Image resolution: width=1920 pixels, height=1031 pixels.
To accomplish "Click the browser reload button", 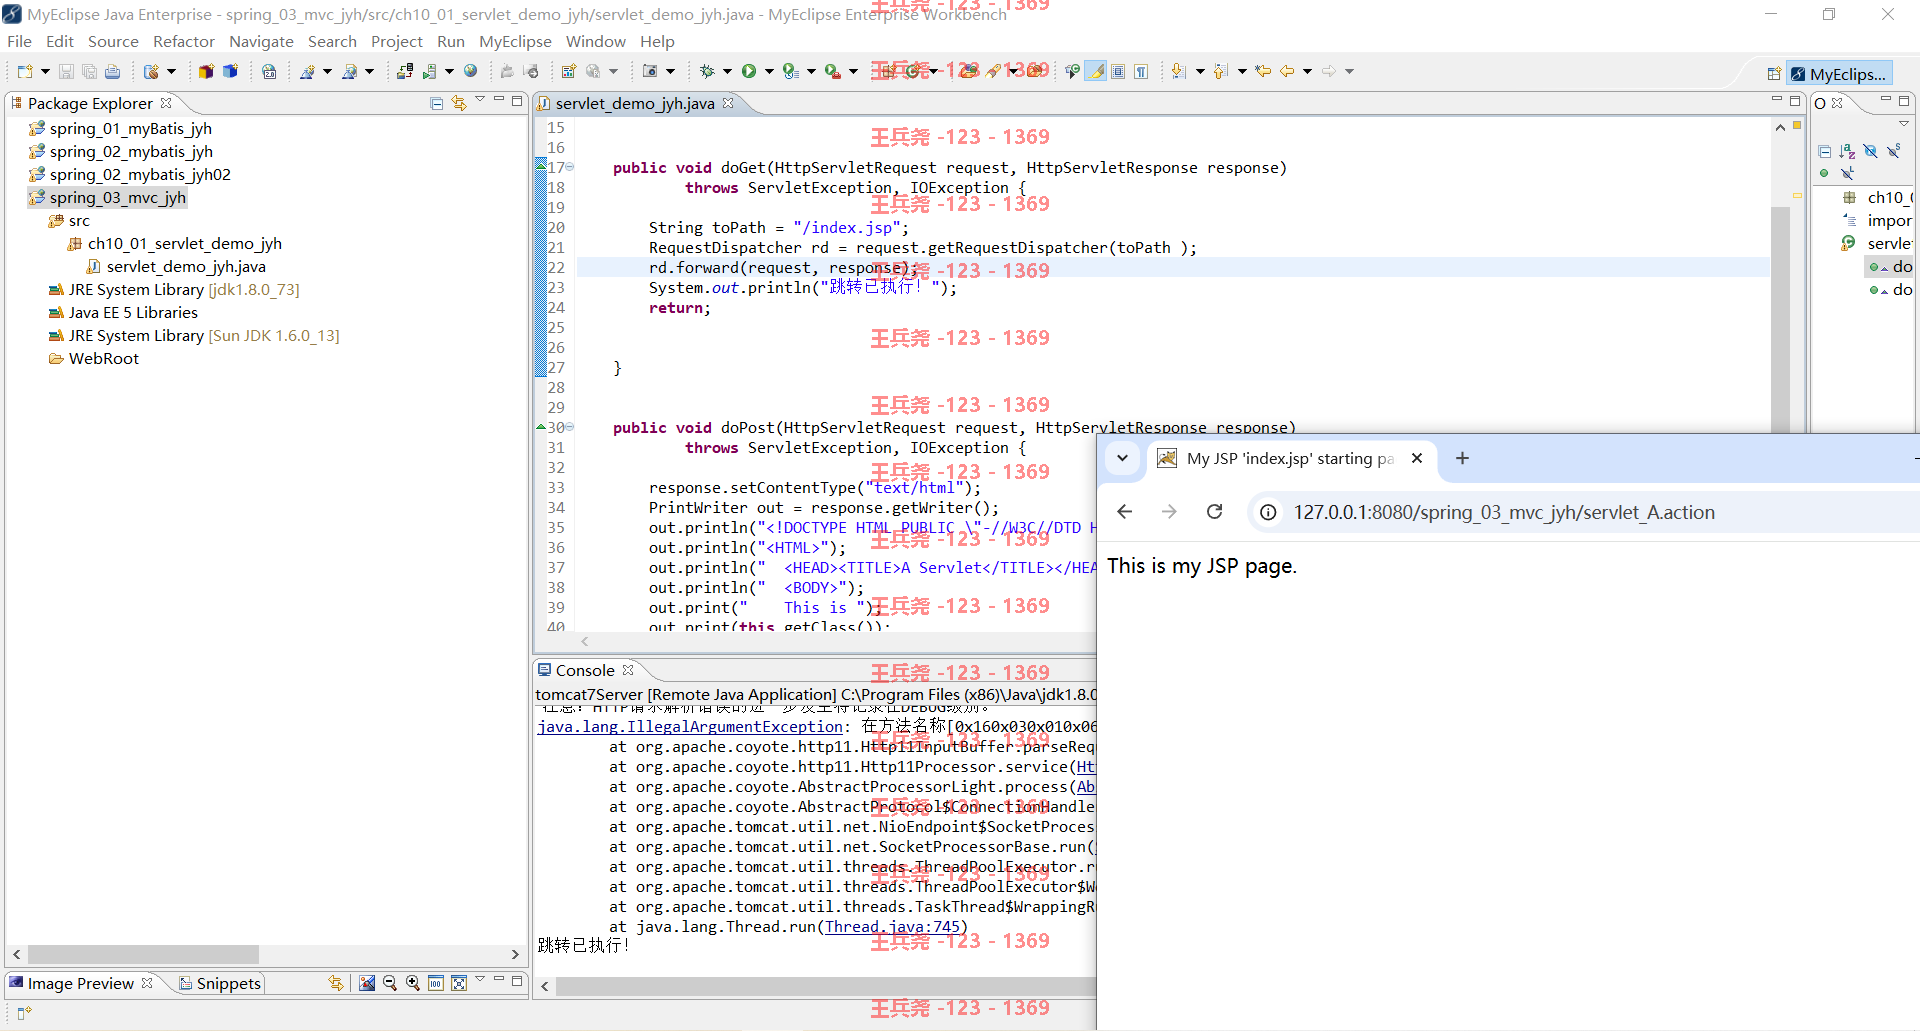I will click(x=1214, y=512).
